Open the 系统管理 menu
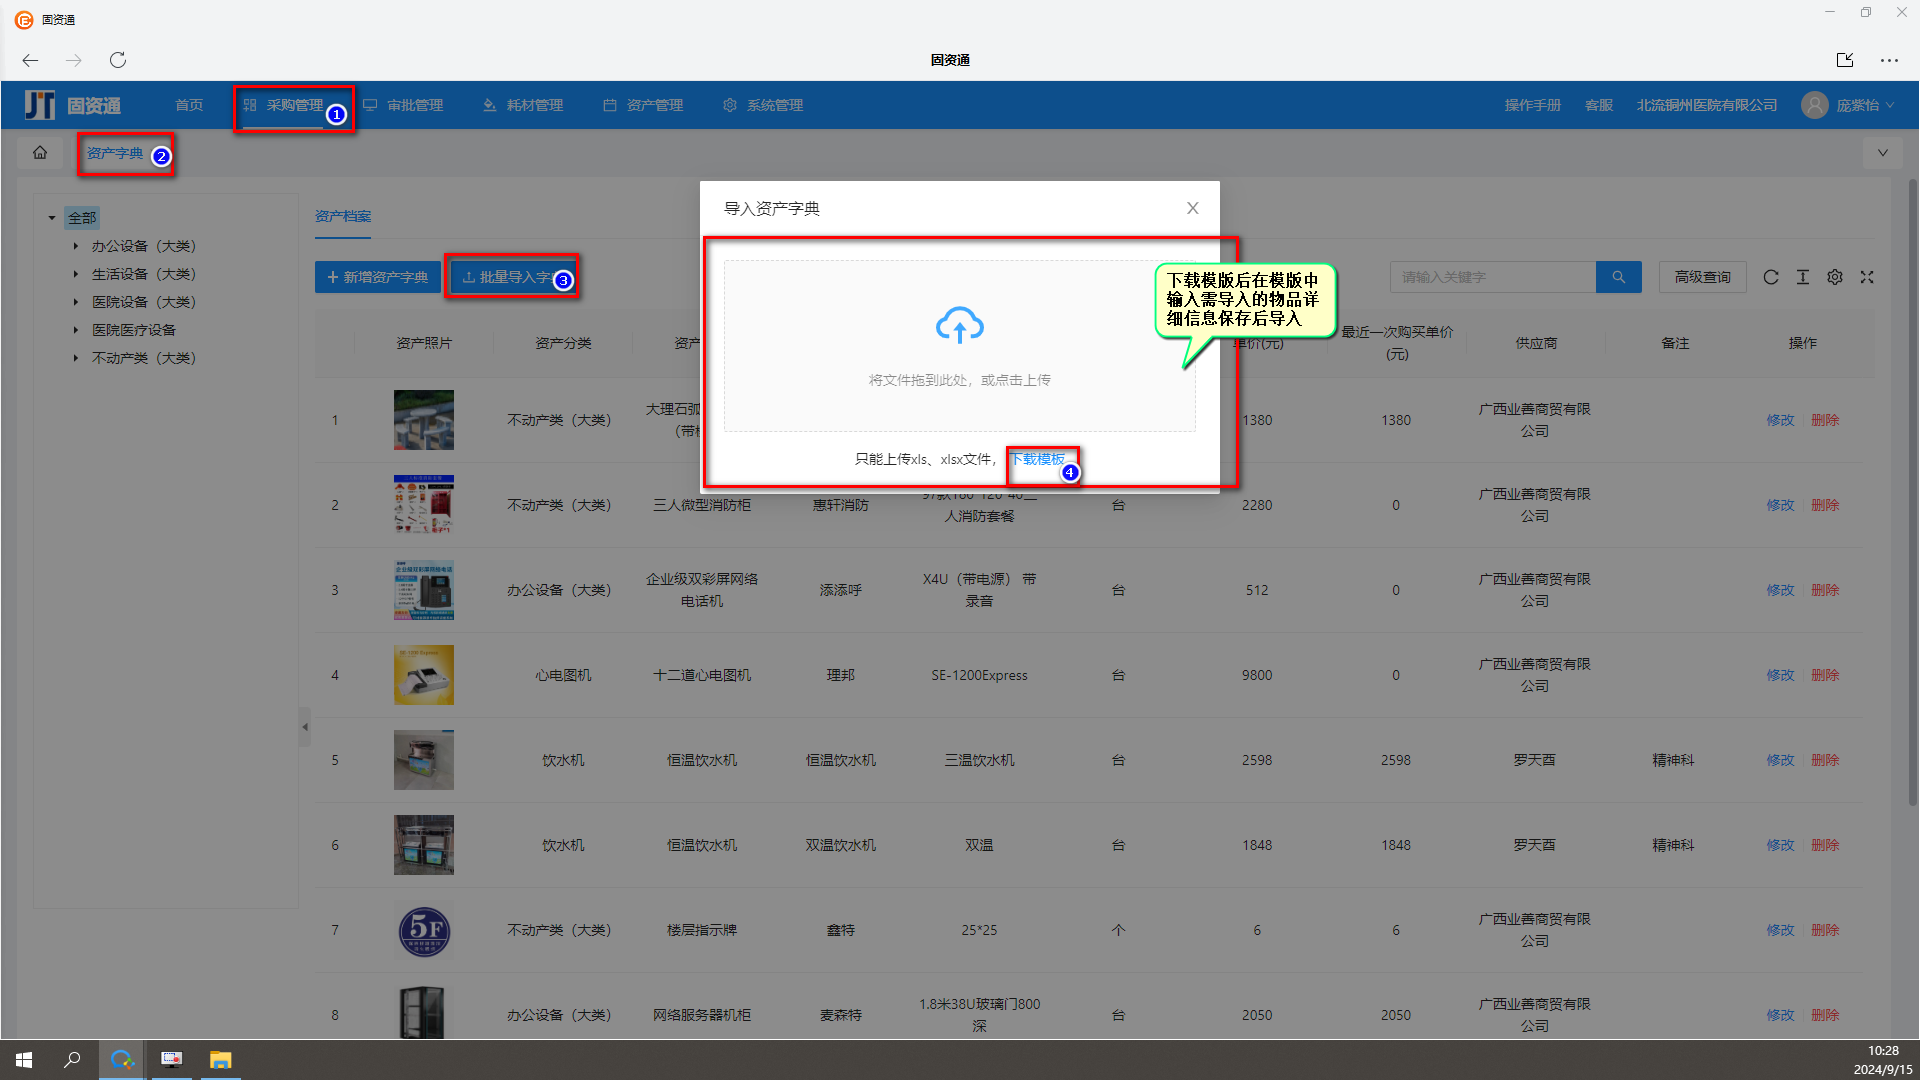1920x1080 pixels. [763, 105]
